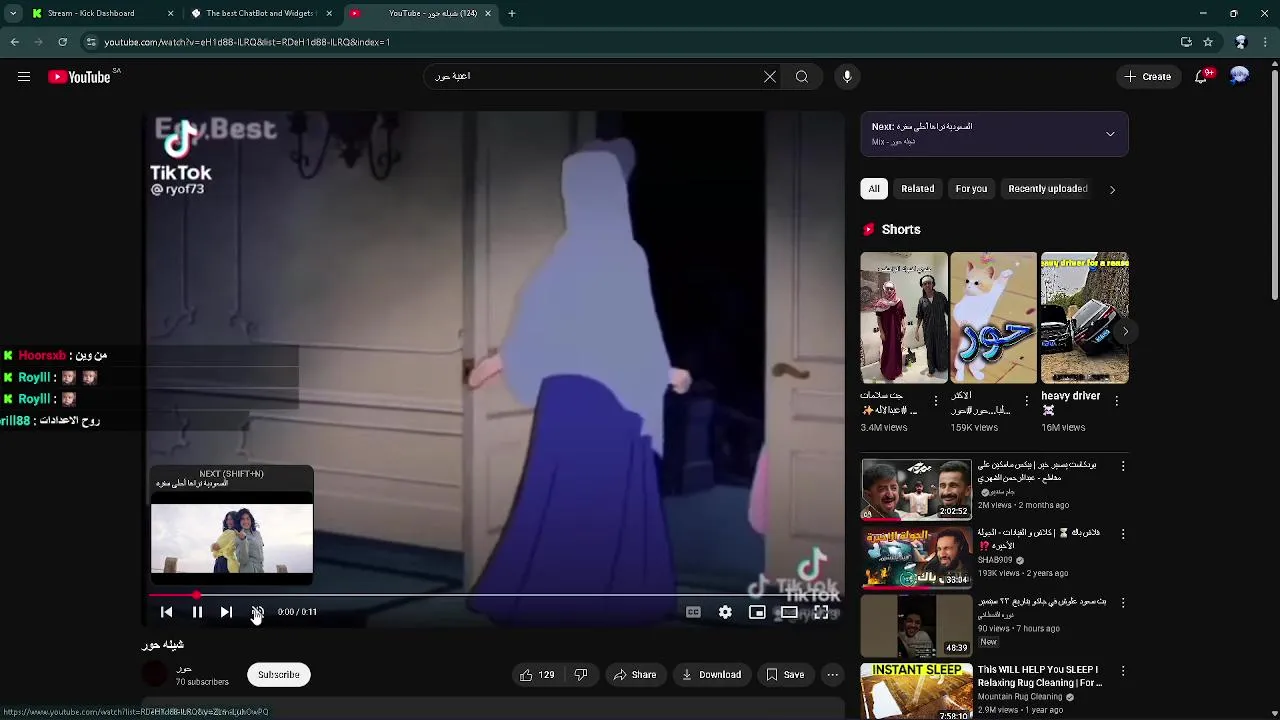Screen dimensions: 1280x720
Task: Toggle theater mode on the player
Action: coord(789,612)
